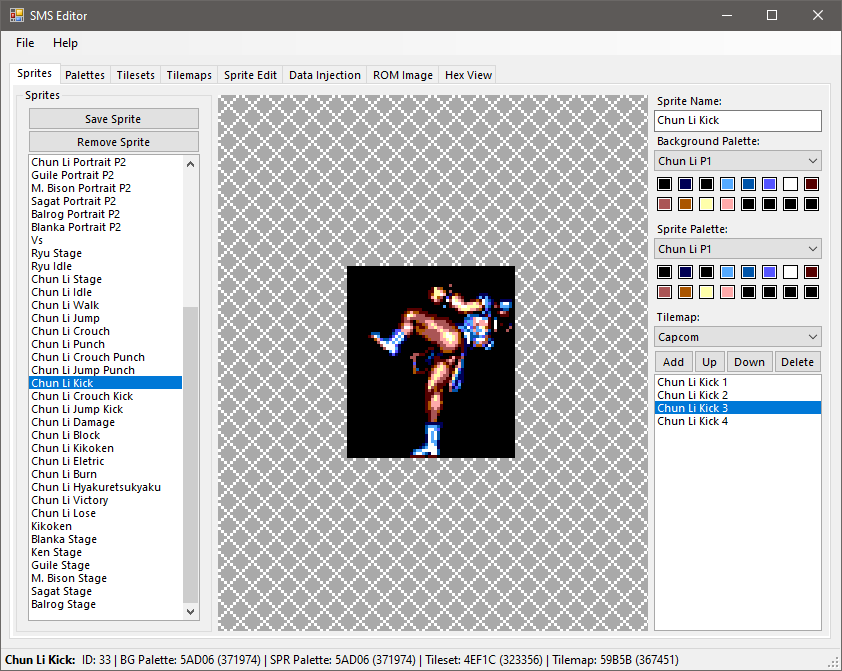The height and width of the screenshot is (671, 842).
Task: Select 'Guile Portrait P2' in sprite list
Action: (x=106, y=175)
